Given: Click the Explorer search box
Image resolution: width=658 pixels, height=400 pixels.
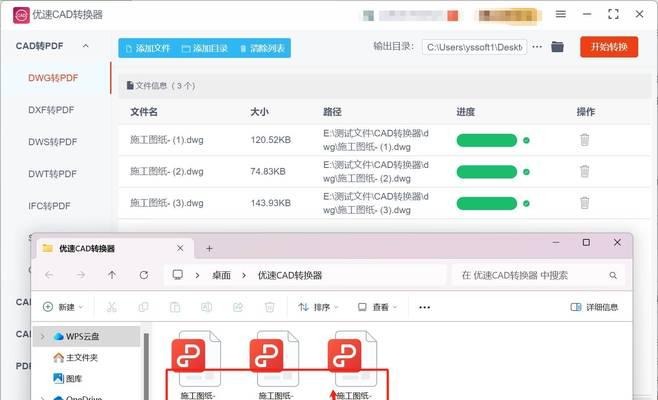Looking at the screenshot, I should click(x=539, y=275).
